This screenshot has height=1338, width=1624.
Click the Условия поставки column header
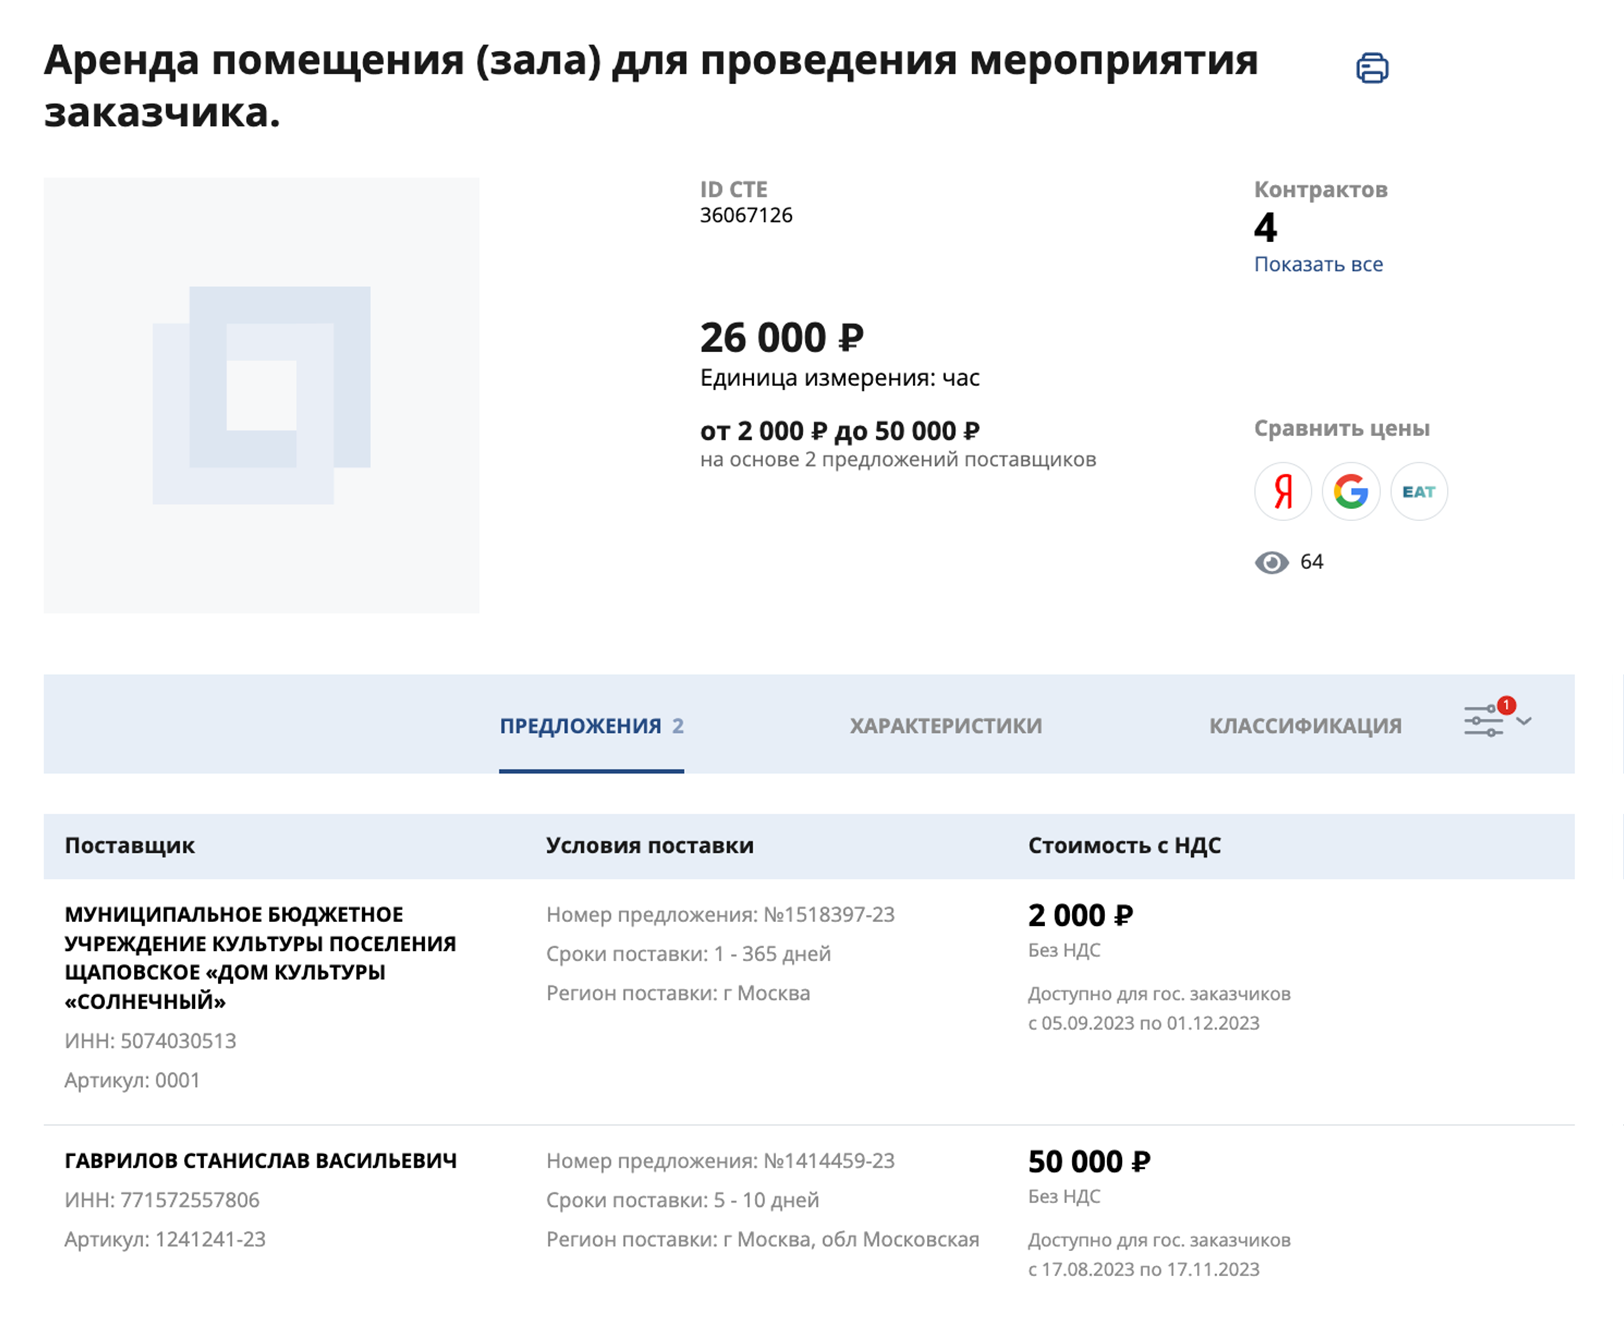coord(650,845)
